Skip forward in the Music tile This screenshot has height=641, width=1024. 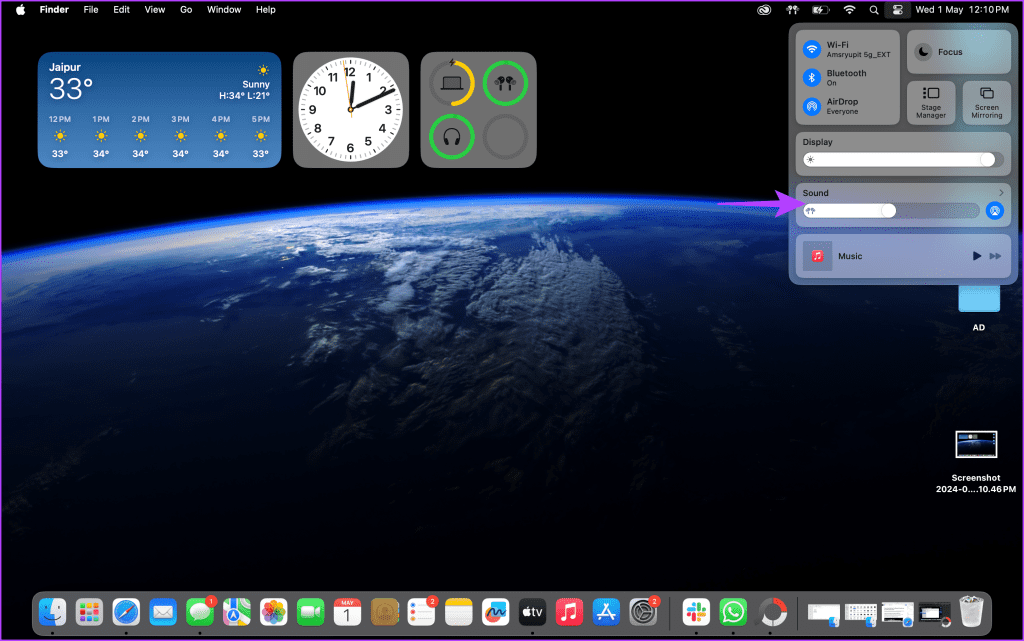(x=995, y=256)
